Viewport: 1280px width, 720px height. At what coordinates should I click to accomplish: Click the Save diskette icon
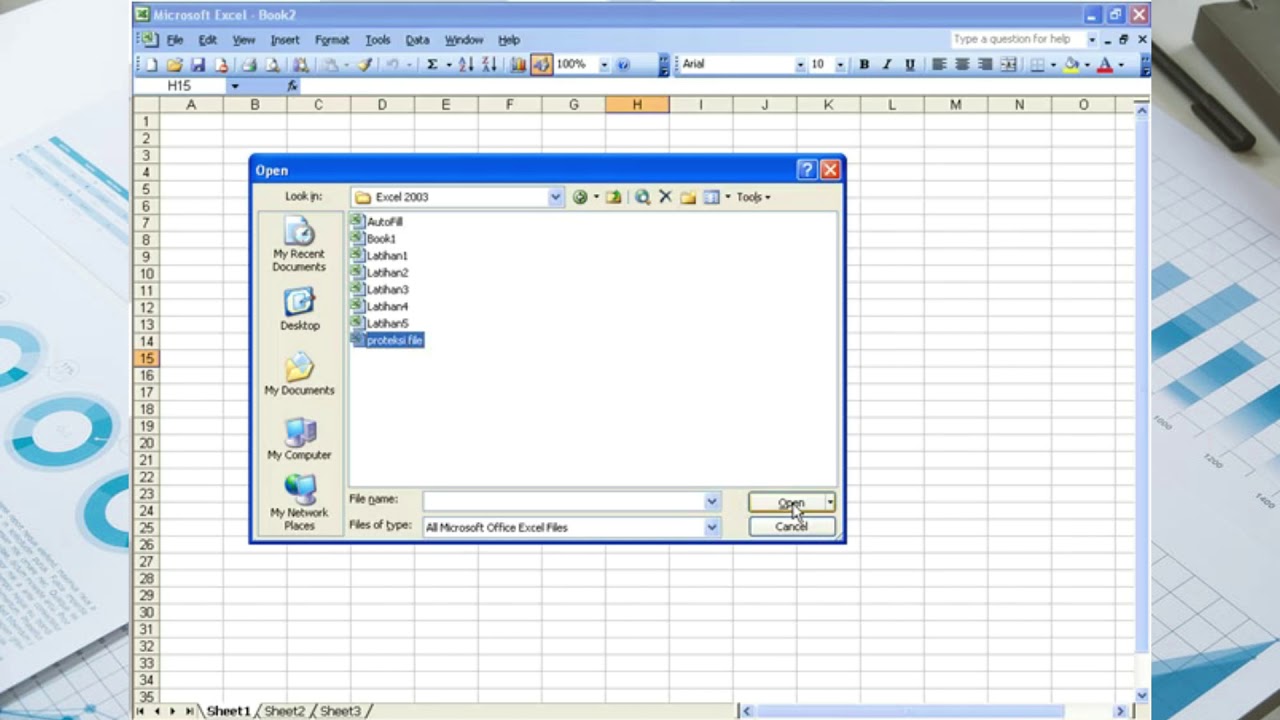[198, 64]
